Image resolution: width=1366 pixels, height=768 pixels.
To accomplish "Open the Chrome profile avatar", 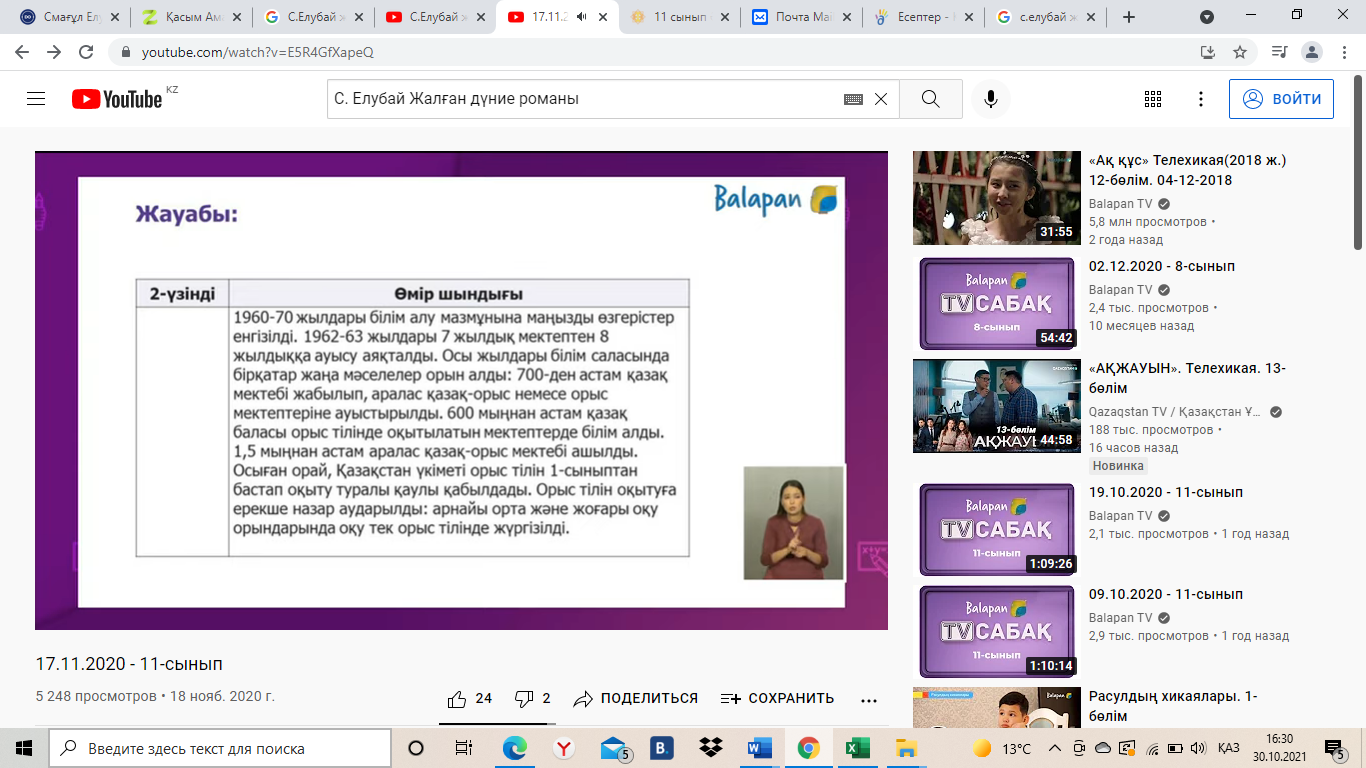I will (1312, 52).
